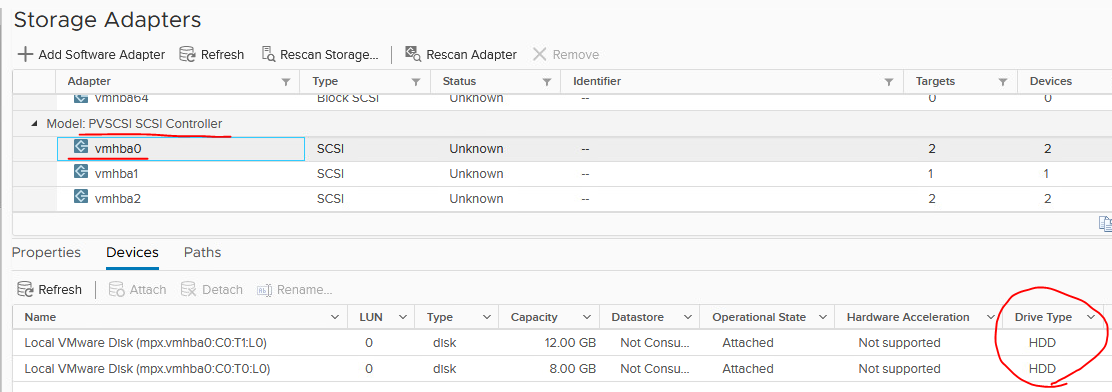Open the Type column filter in adapters
The height and width of the screenshot is (392, 1112).
[x=416, y=82]
